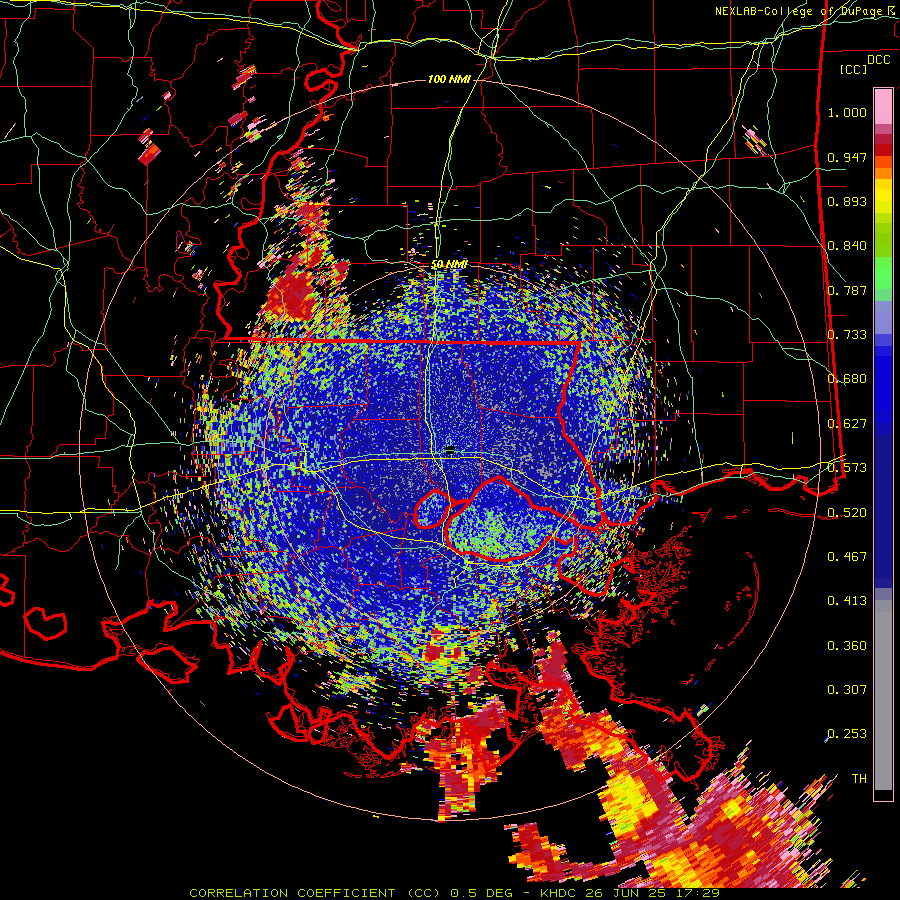The image size is (900, 900).
Task: Select the 0.573 legend value
Action: pyautogui.click(x=847, y=468)
